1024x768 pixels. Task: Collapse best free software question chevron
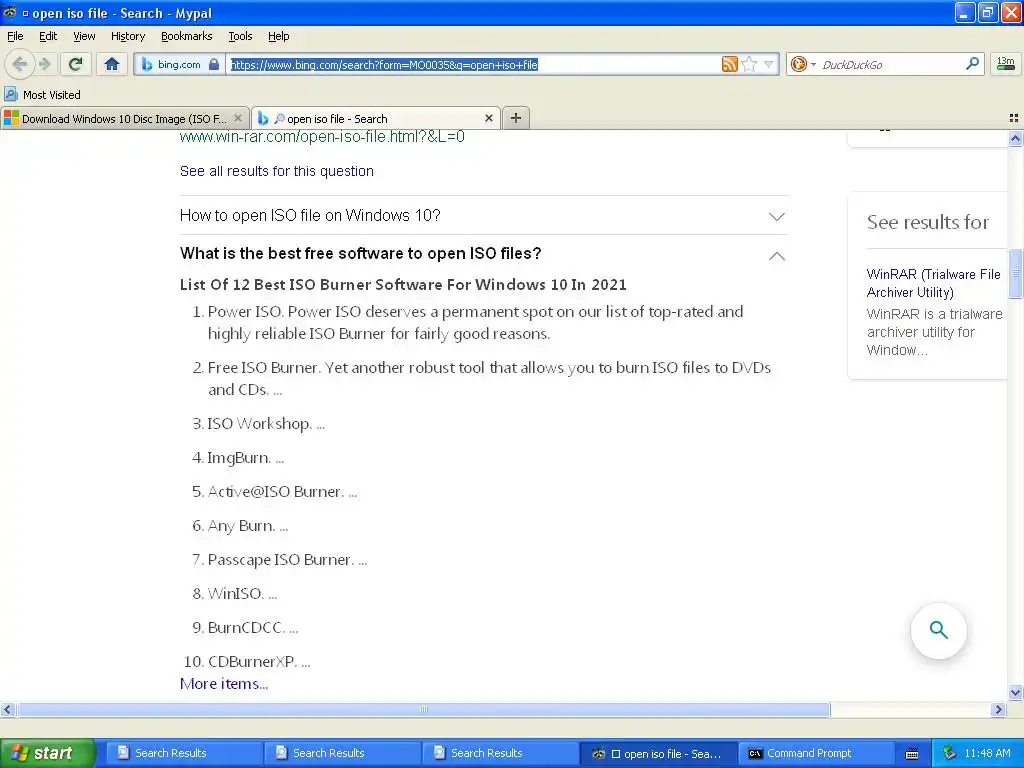pos(776,255)
